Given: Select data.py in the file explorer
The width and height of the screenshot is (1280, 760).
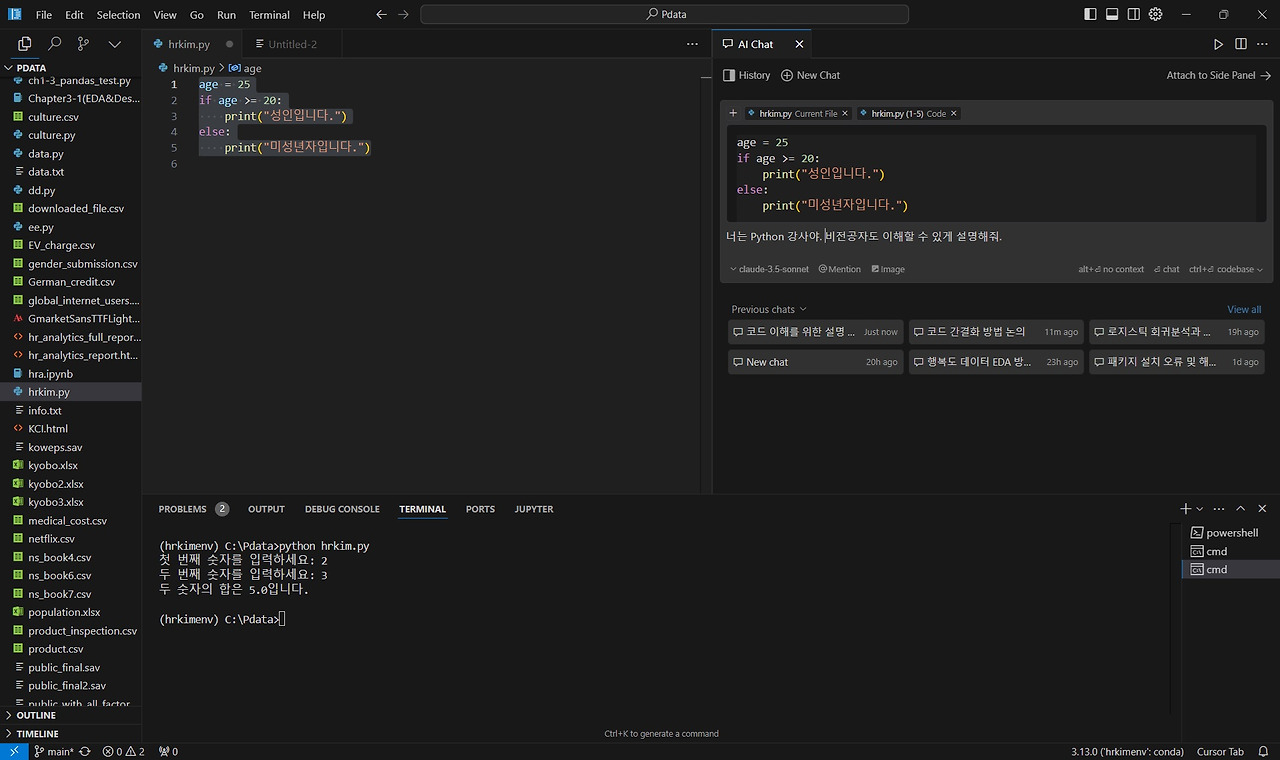Looking at the screenshot, I should (46, 154).
